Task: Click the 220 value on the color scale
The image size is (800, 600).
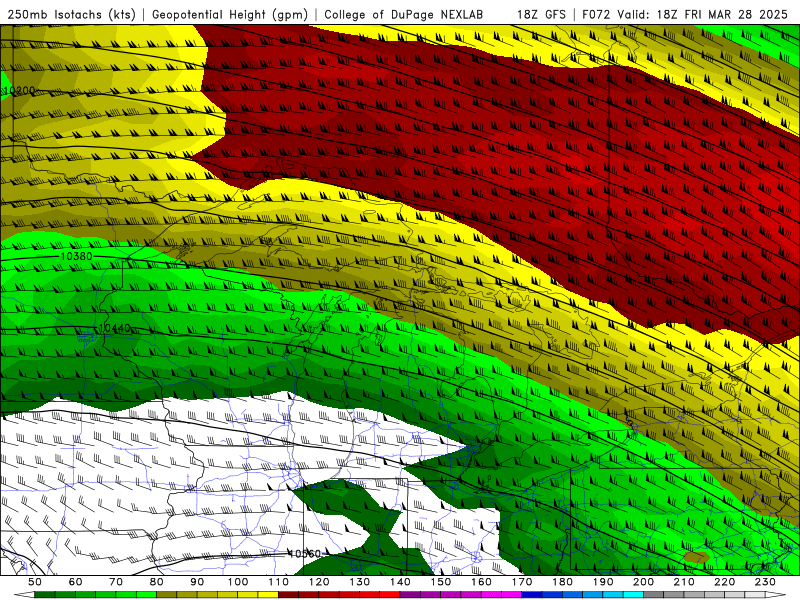Action: pos(725,582)
